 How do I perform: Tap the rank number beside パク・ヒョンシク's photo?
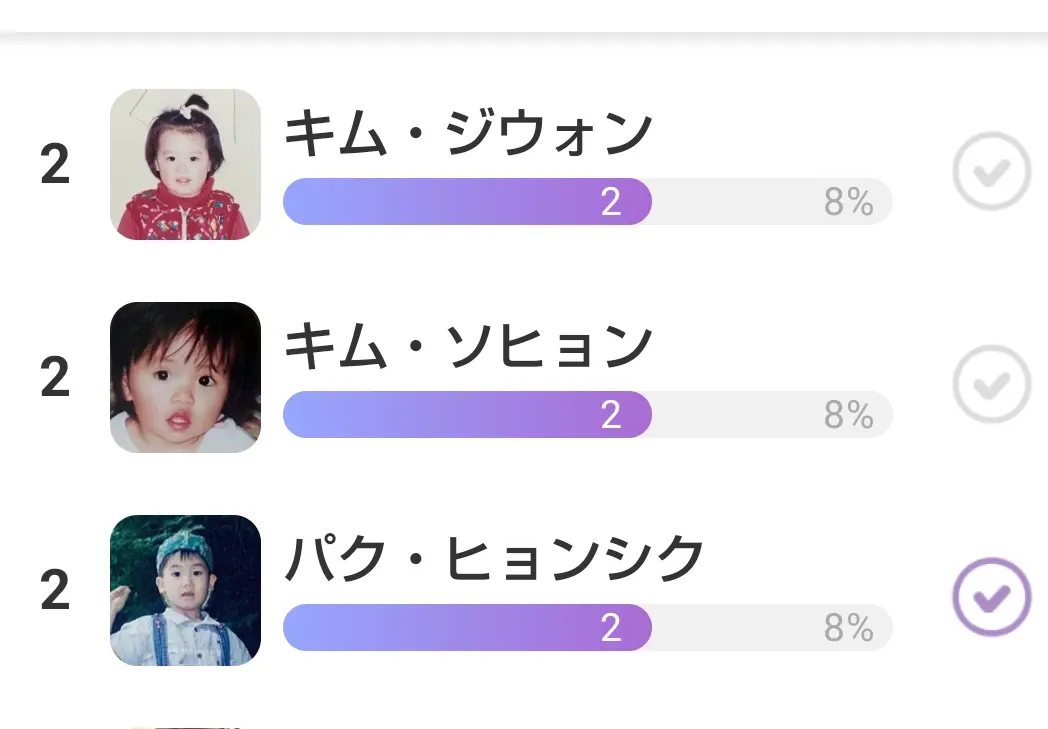[55, 591]
